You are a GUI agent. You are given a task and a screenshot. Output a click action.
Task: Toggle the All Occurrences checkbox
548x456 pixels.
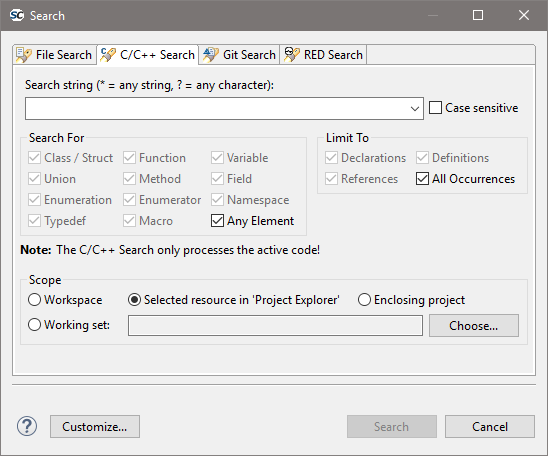[x=422, y=179]
